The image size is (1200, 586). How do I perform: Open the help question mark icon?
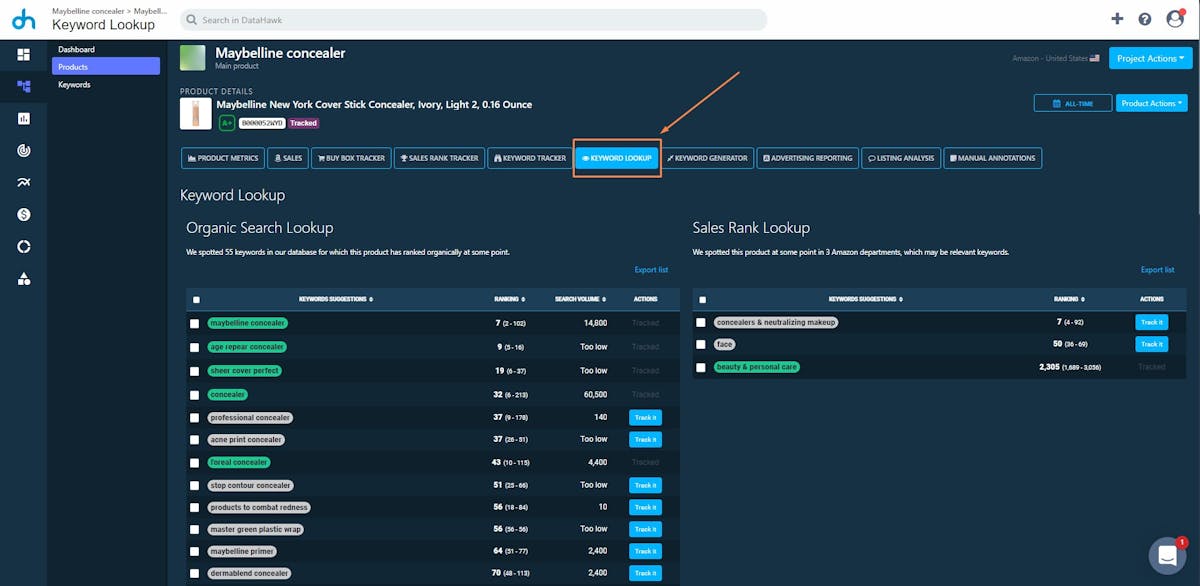click(1145, 19)
